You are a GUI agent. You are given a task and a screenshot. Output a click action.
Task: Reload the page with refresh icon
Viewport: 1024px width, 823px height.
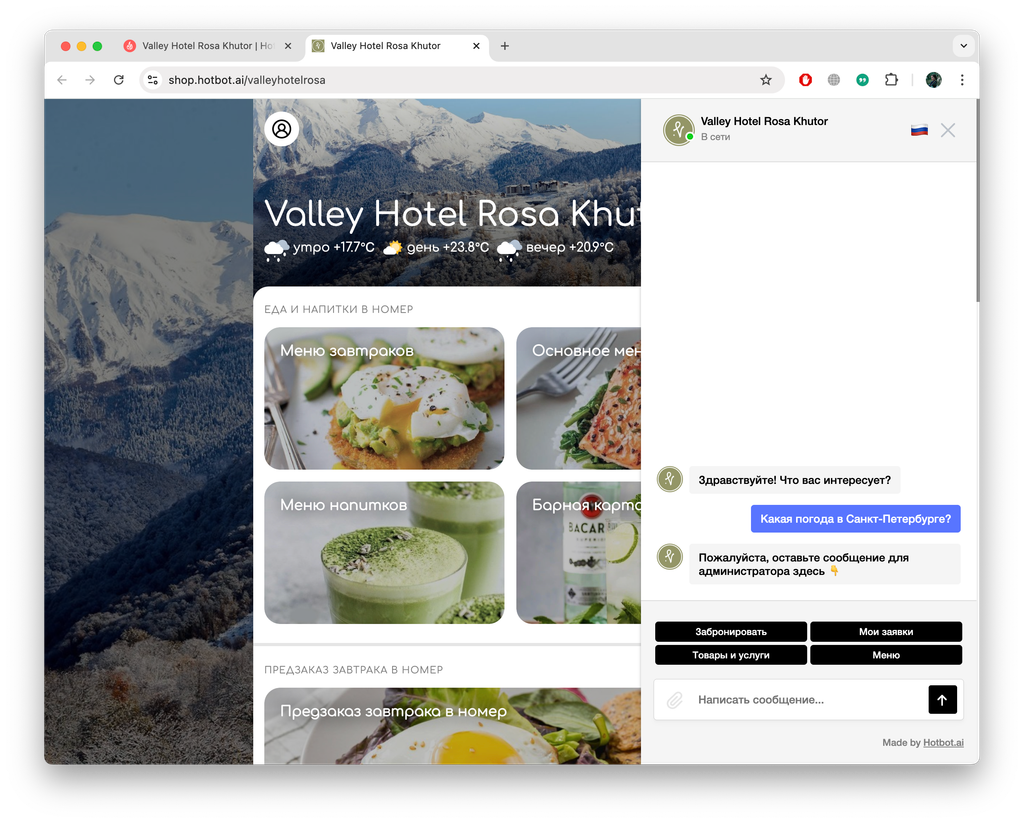point(119,80)
